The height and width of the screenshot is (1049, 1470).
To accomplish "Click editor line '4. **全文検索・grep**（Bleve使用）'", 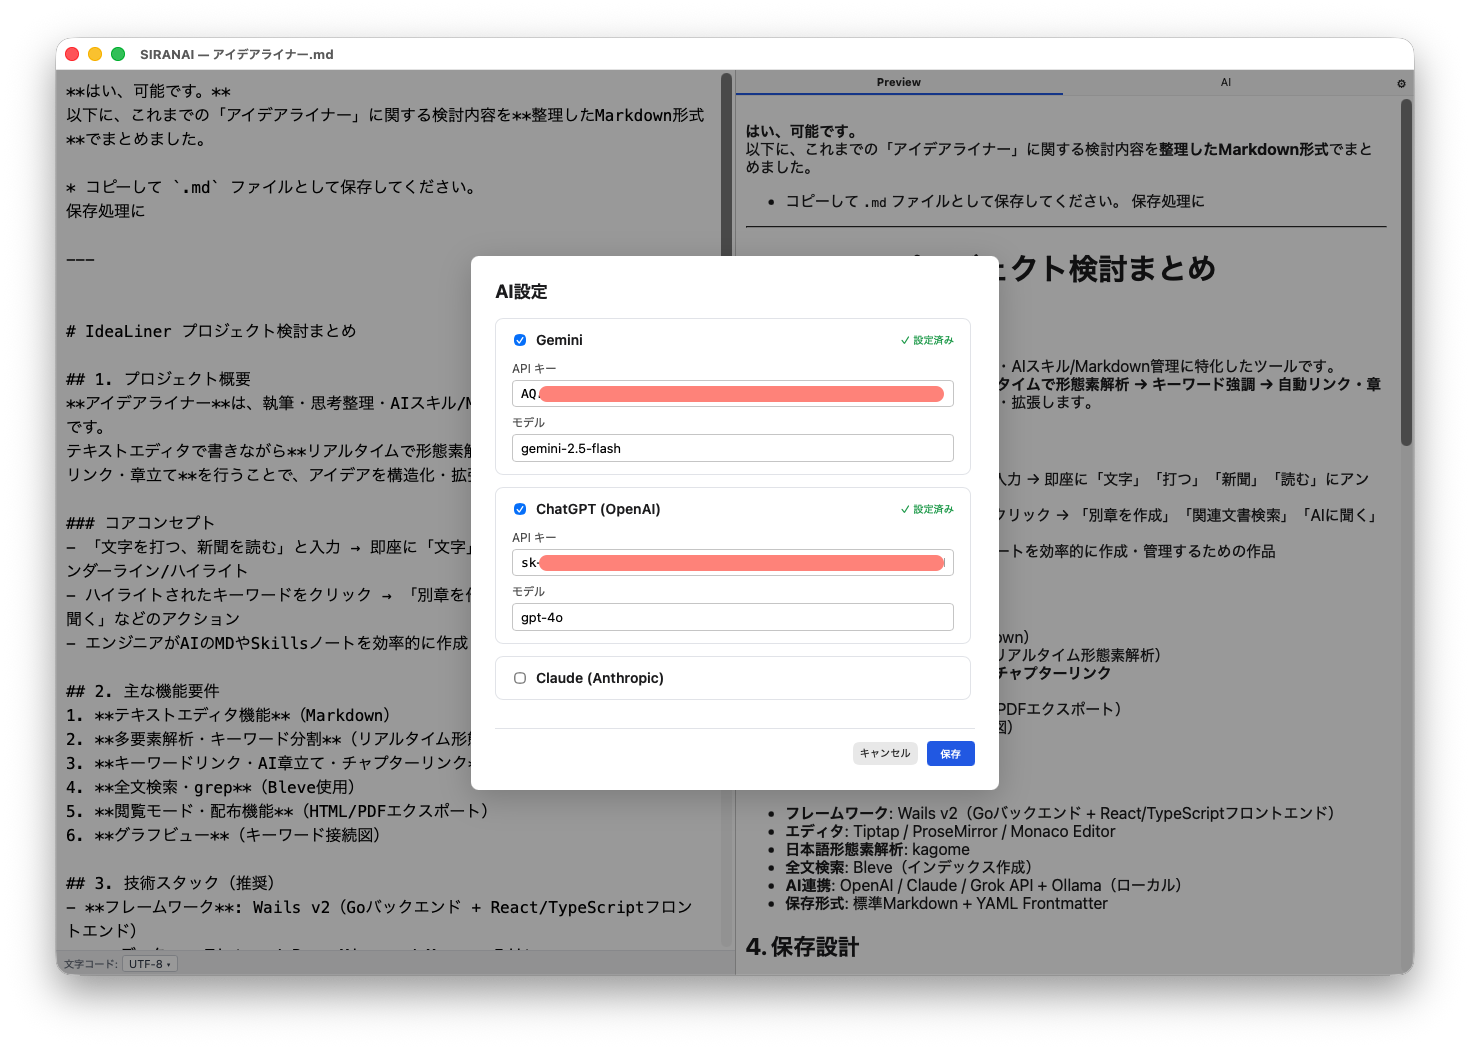I will point(210,787).
